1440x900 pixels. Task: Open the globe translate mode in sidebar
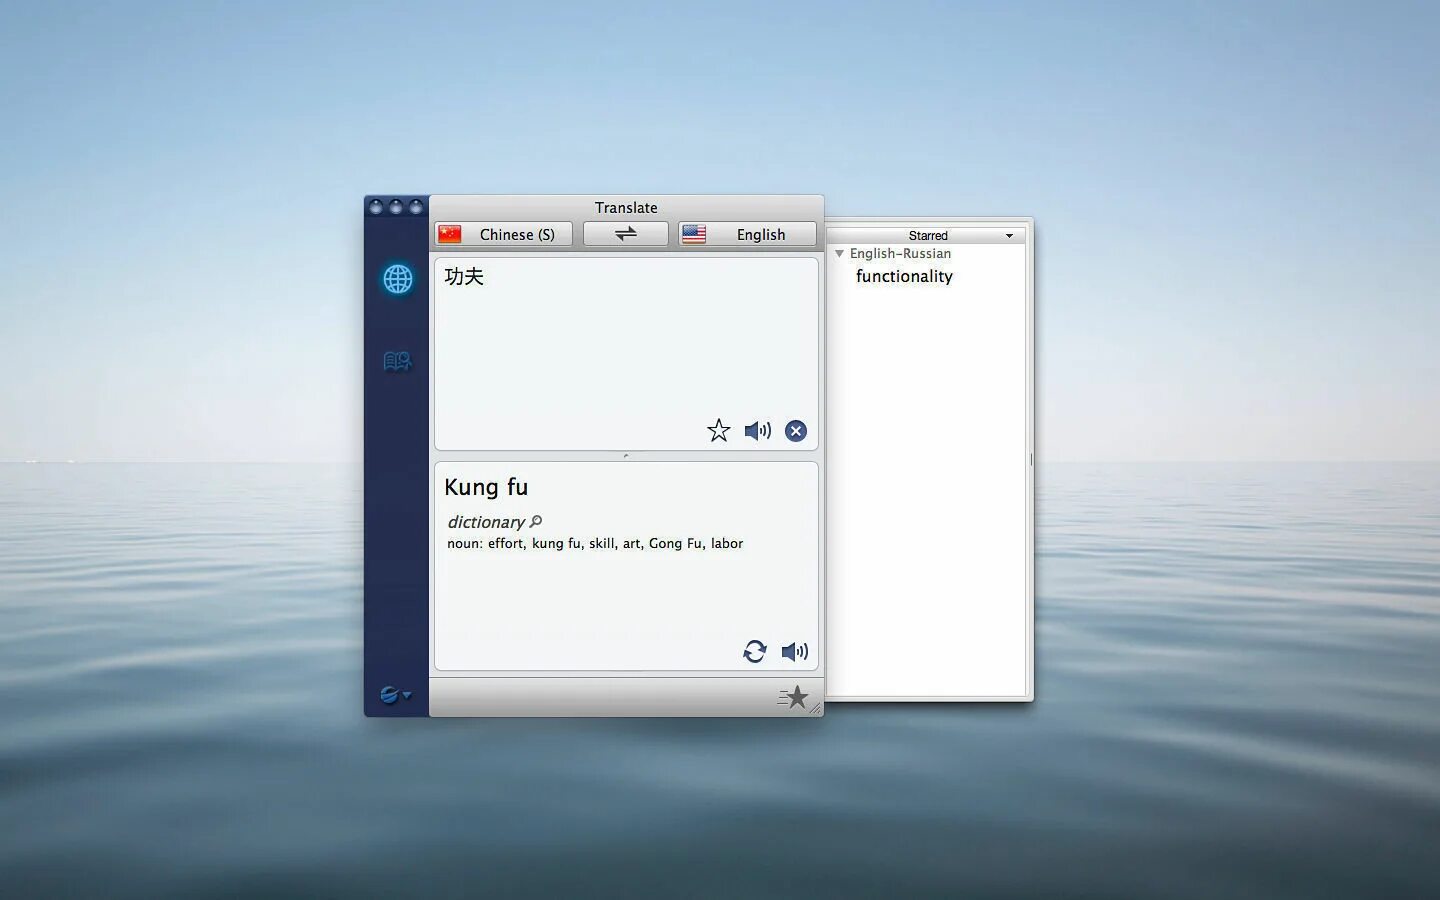pyautogui.click(x=397, y=279)
